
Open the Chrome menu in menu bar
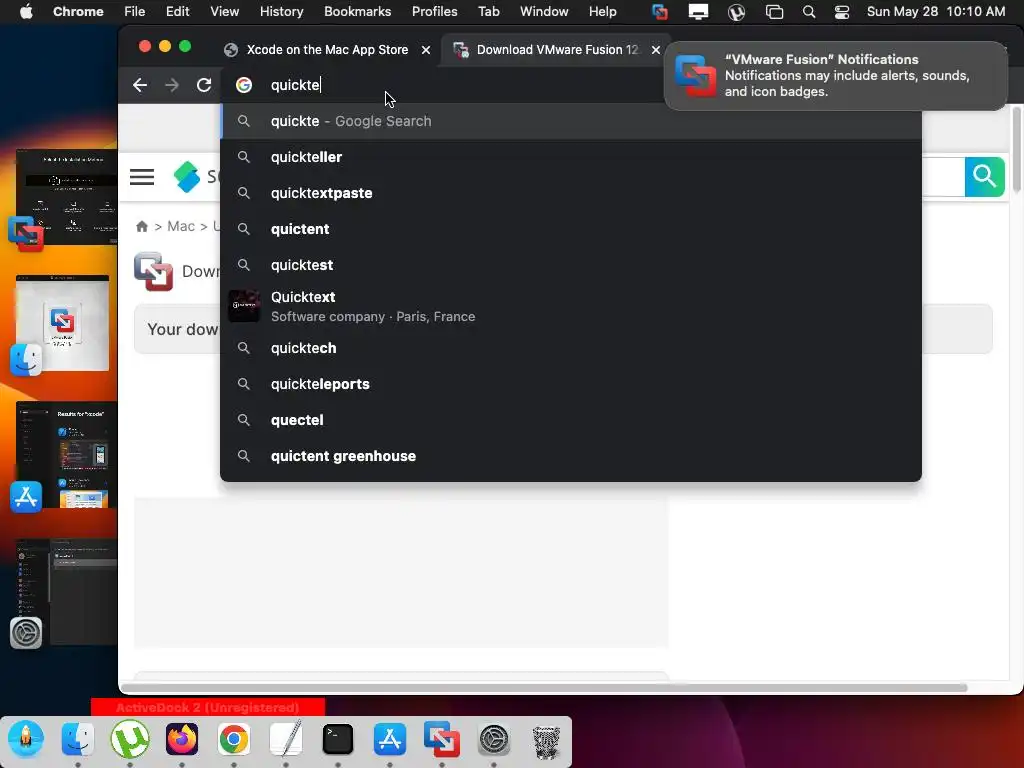[x=78, y=12]
